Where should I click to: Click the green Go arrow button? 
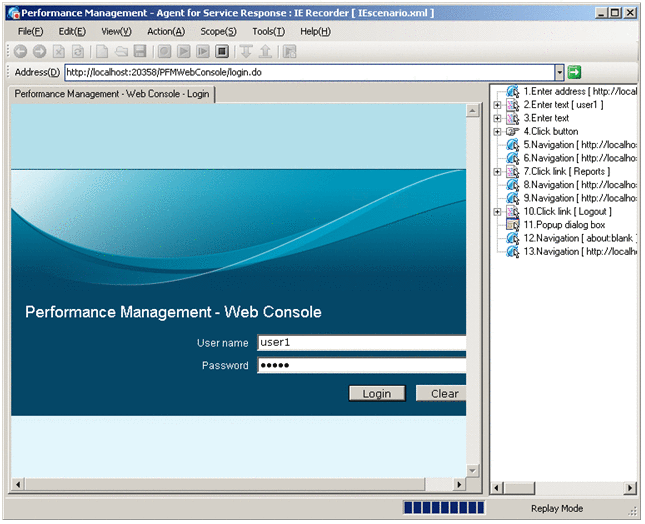coord(575,72)
